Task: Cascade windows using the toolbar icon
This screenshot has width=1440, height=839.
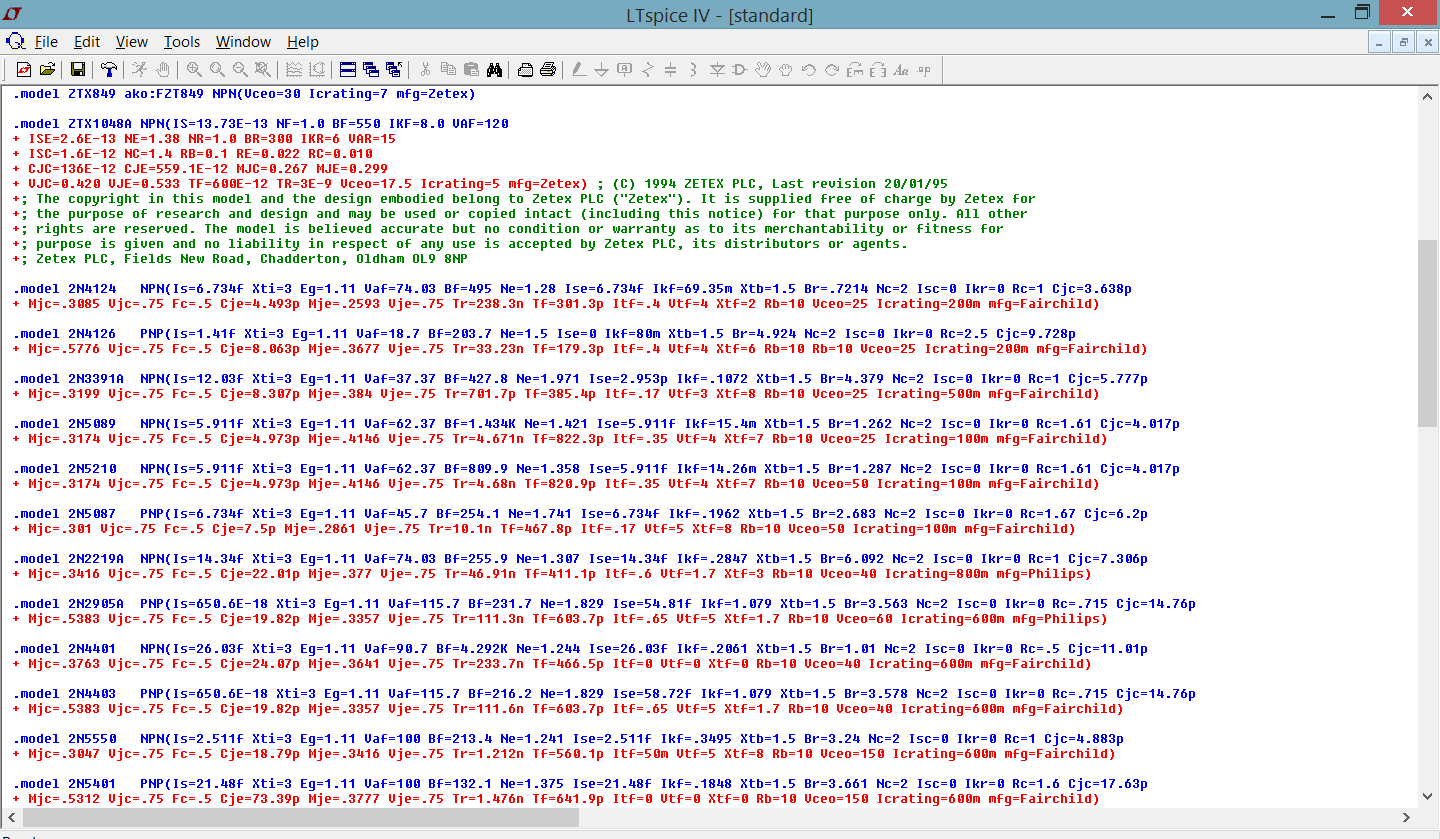Action: coord(371,69)
